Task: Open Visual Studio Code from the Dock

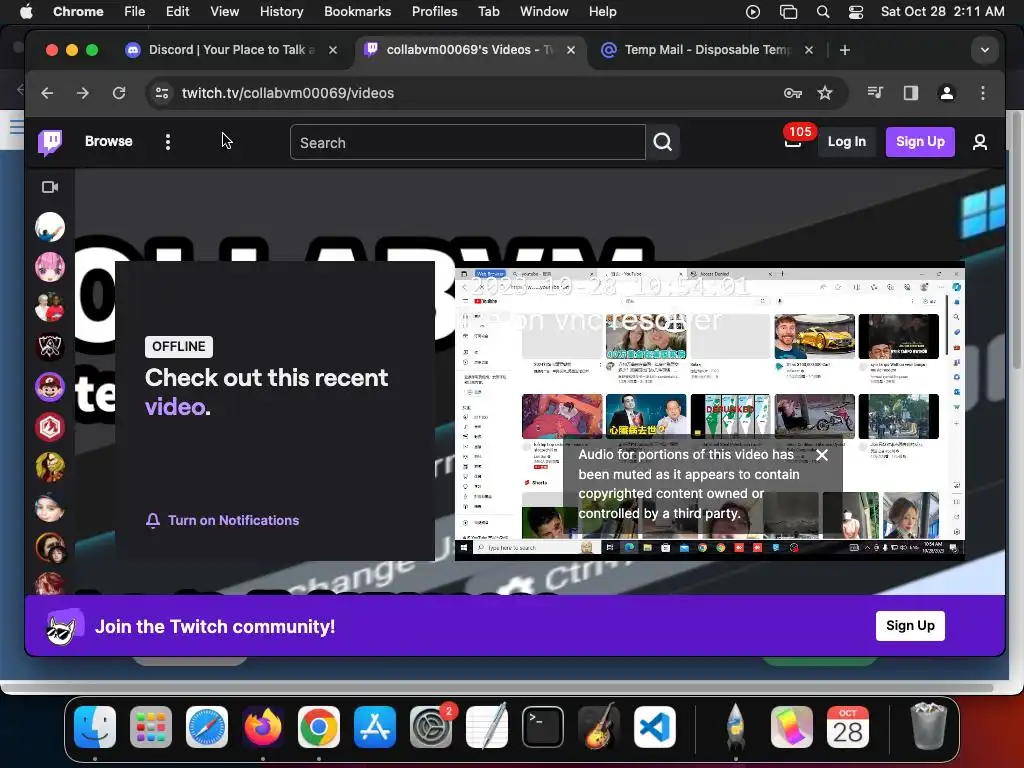Action: coord(654,727)
